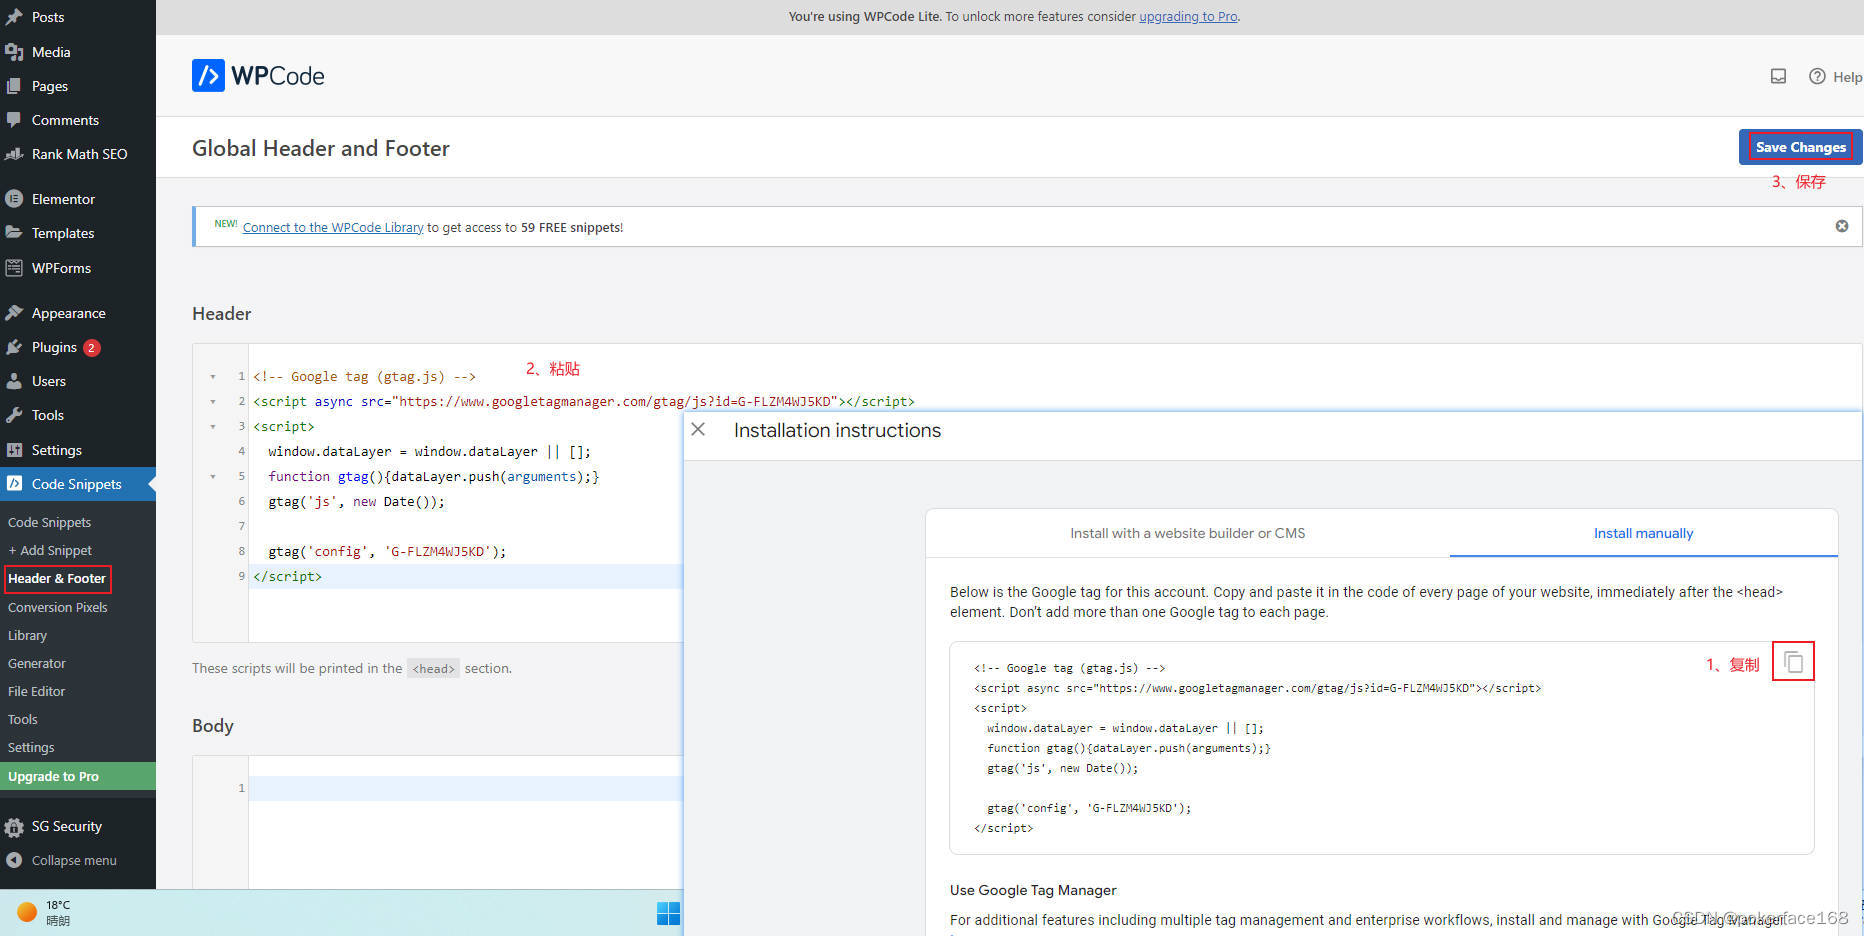Click into the Header code editor line 9
Viewport: 1864px width, 936px height.
[x=466, y=576]
